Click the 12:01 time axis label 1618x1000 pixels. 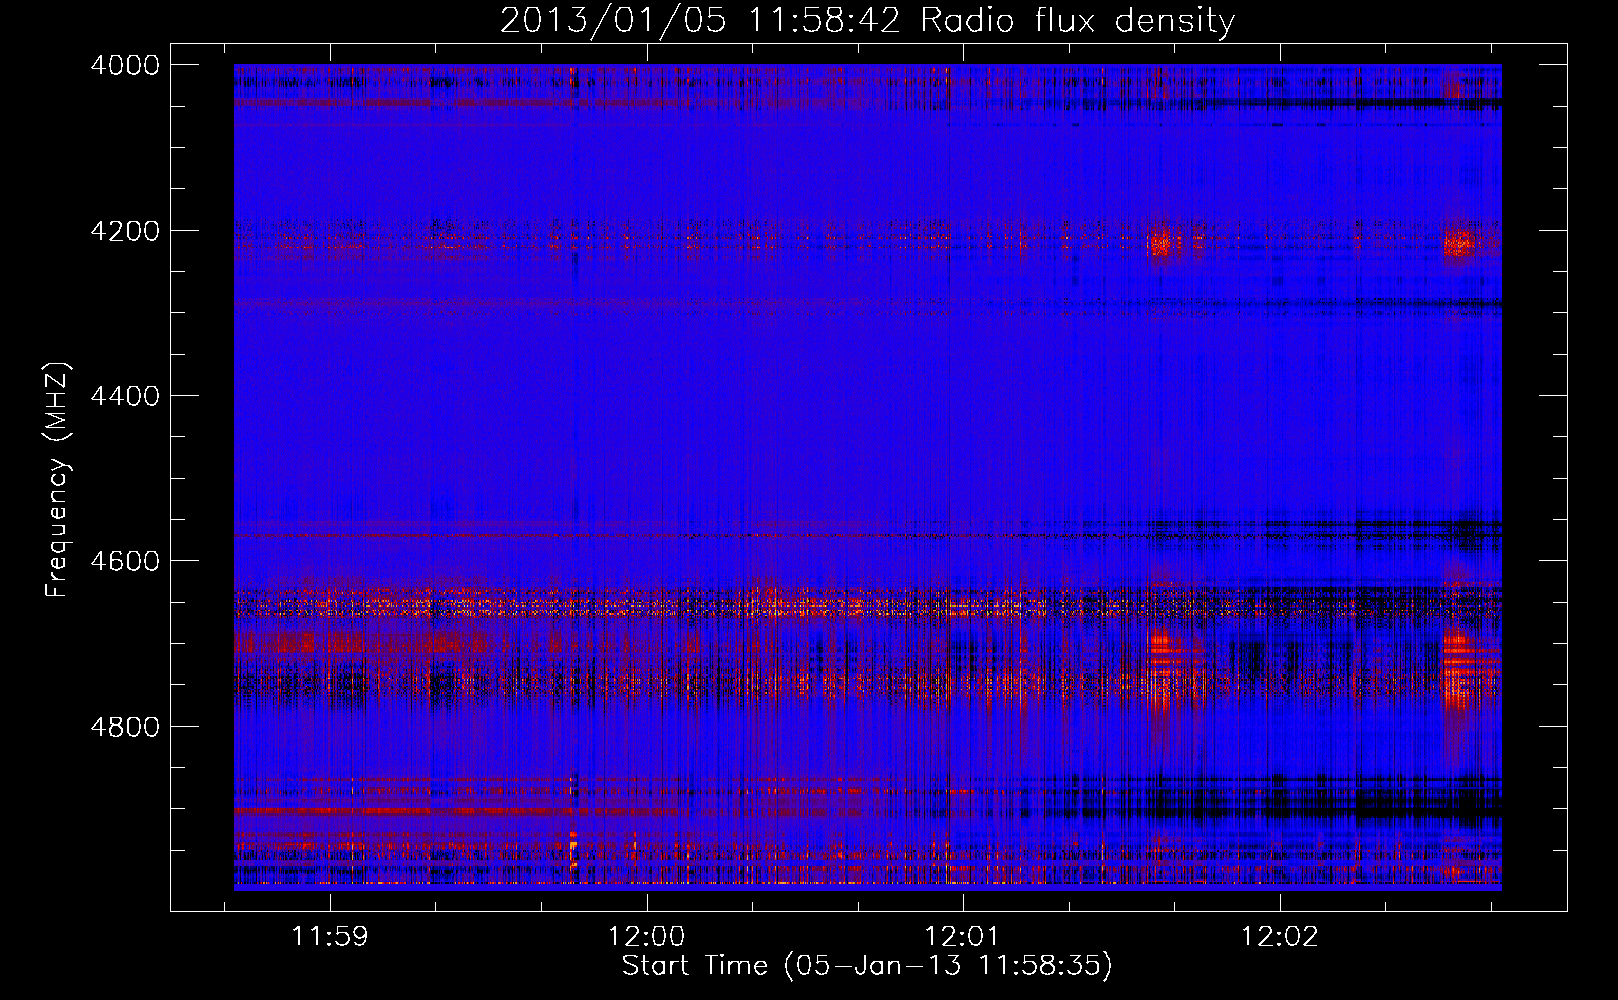click(x=962, y=937)
